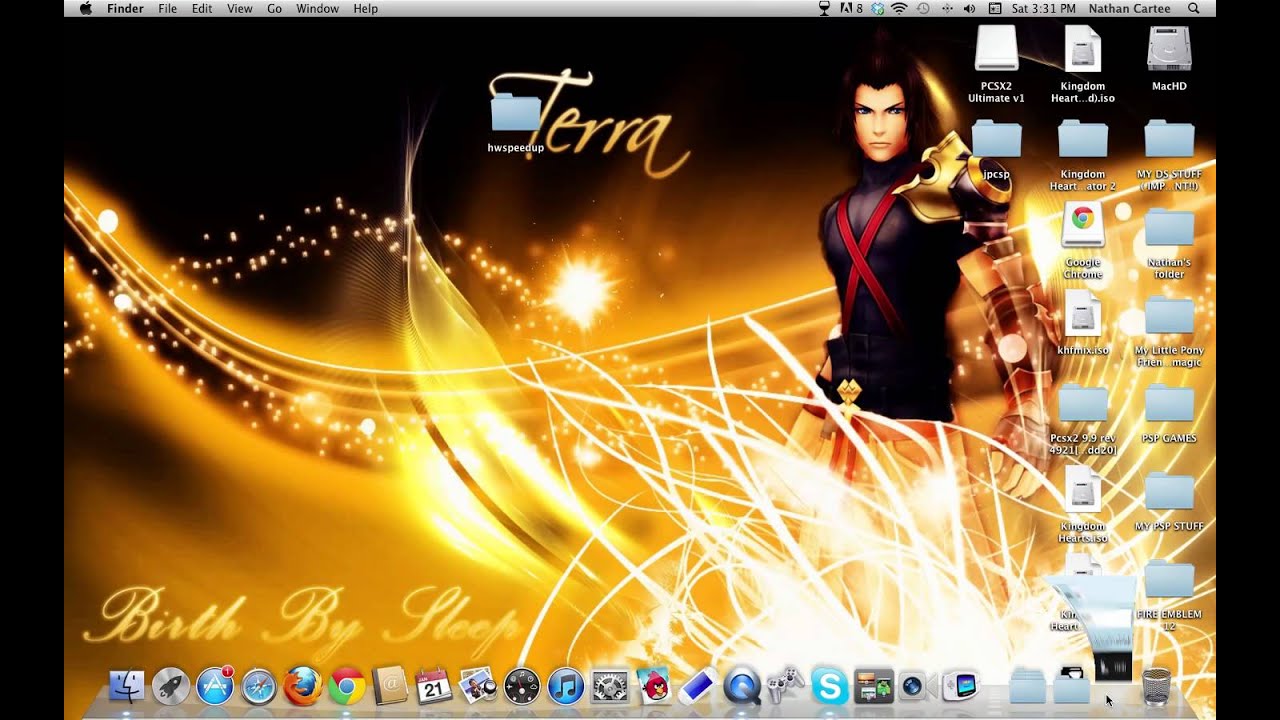Image resolution: width=1280 pixels, height=720 pixels.
Task: Open the jpcsp folder
Action: pyautogui.click(x=996, y=139)
